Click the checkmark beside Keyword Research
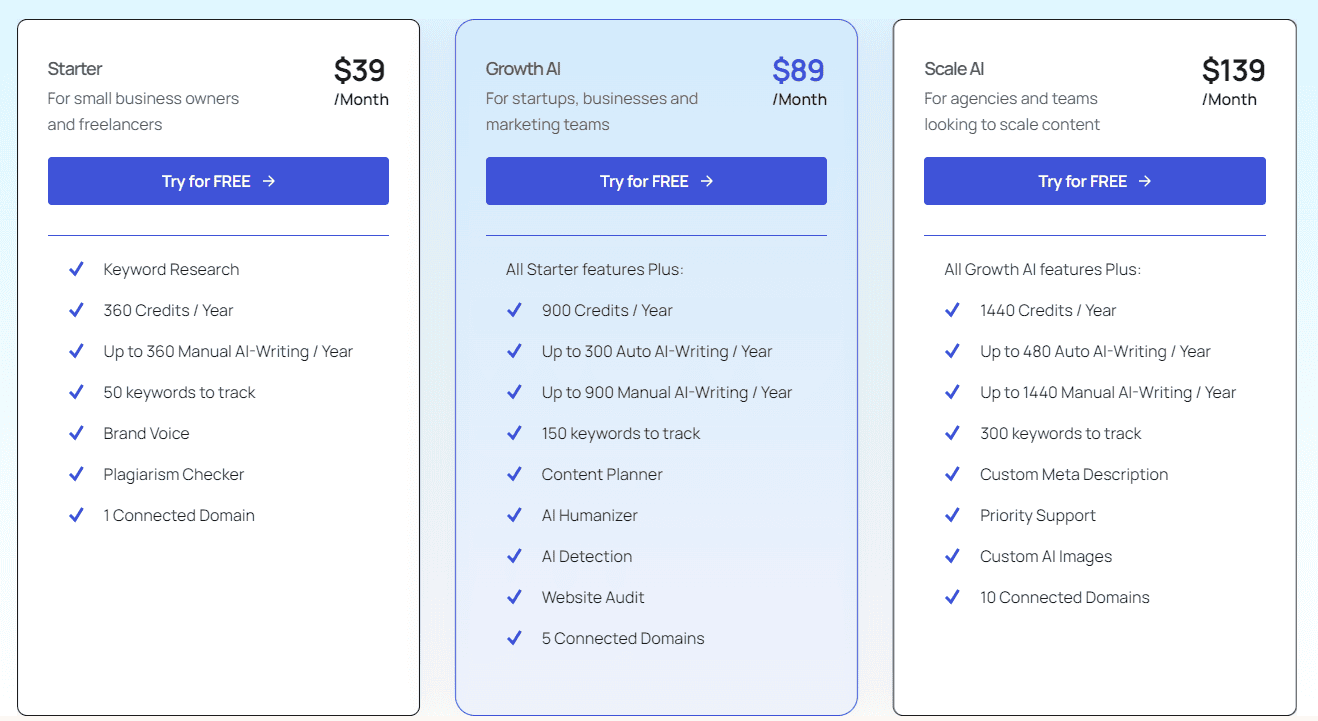This screenshot has height=721, width=1318. (x=76, y=269)
